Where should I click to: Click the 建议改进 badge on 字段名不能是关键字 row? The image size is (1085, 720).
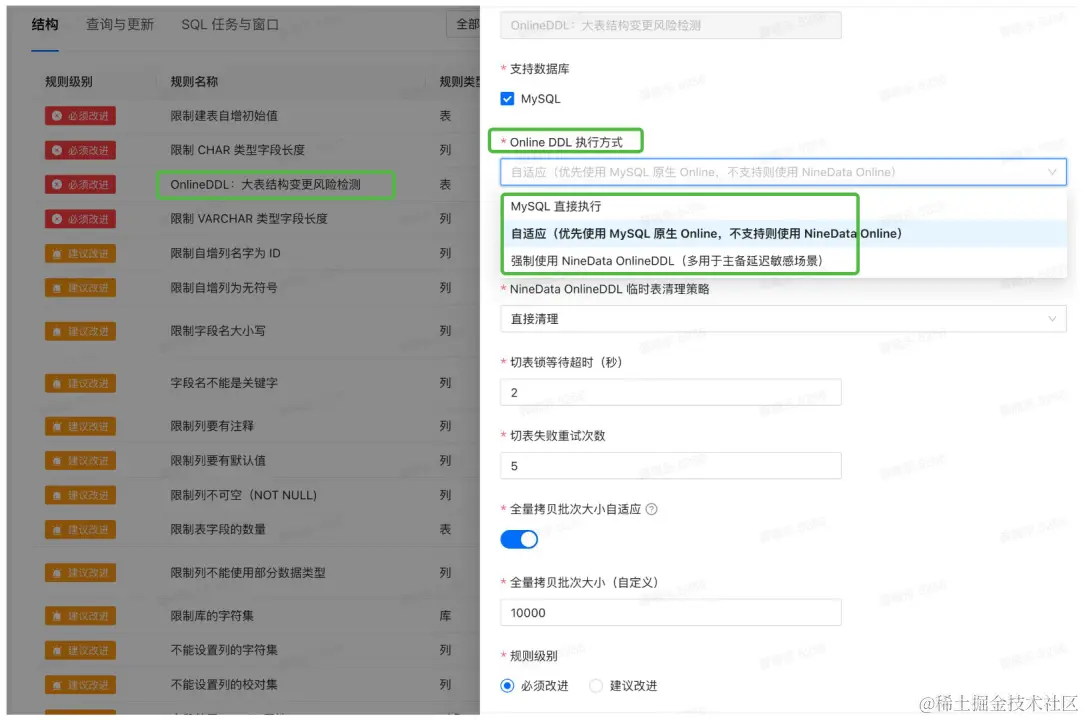click(80, 383)
